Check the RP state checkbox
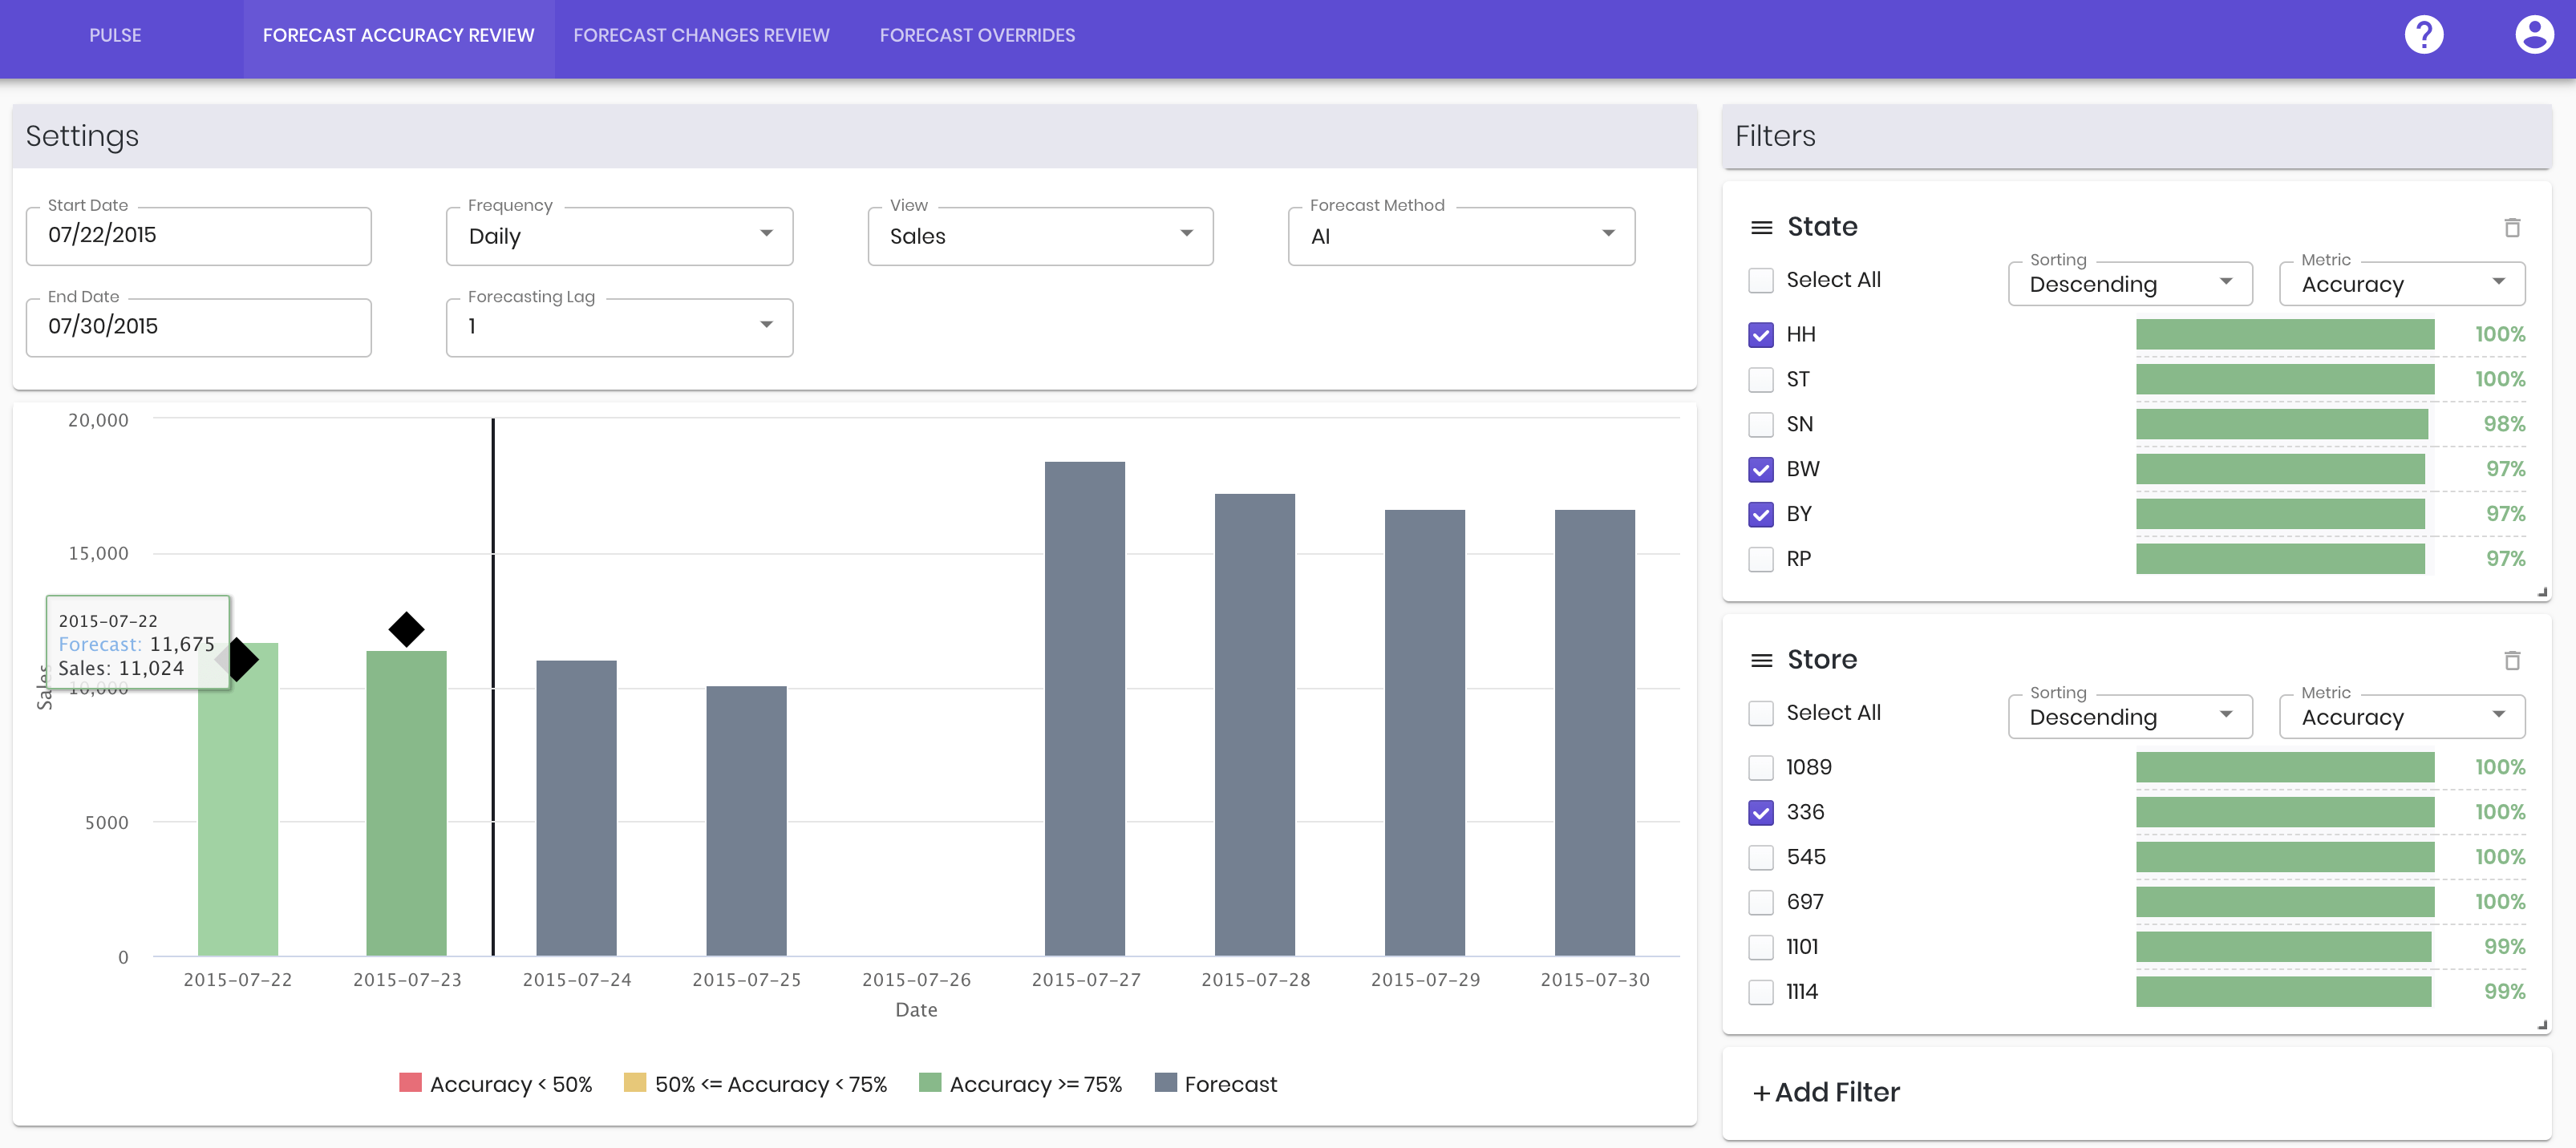The image size is (2576, 1148). (x=1760, y=559)
